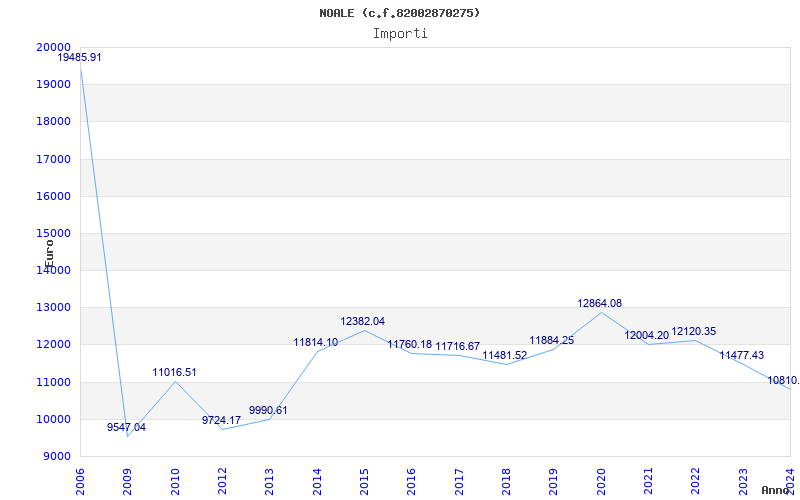Click the Euro y-axis title
The height and width of the screenshot is (500, 800).
[49, 254]
